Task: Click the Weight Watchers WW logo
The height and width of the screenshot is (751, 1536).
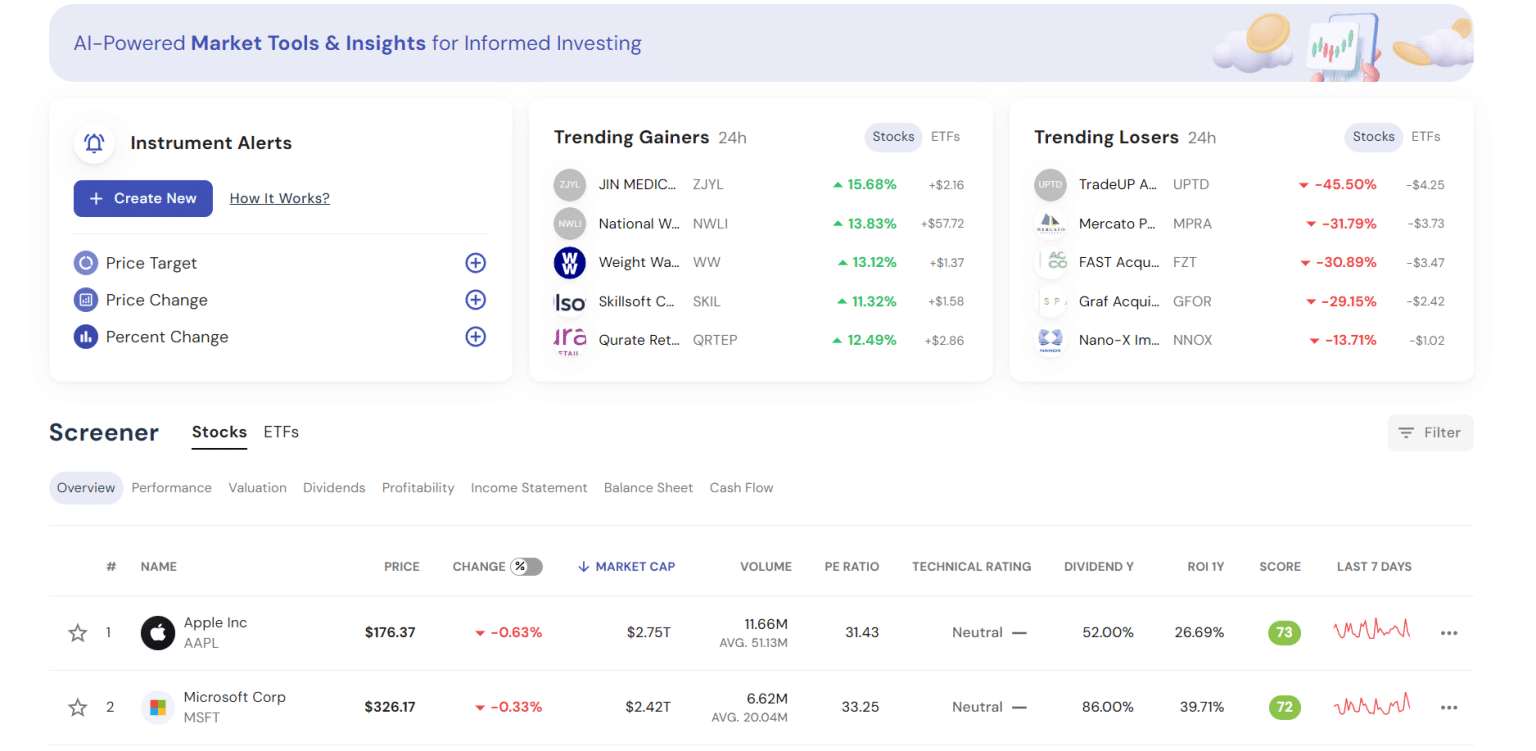Action: click(570, 263)
